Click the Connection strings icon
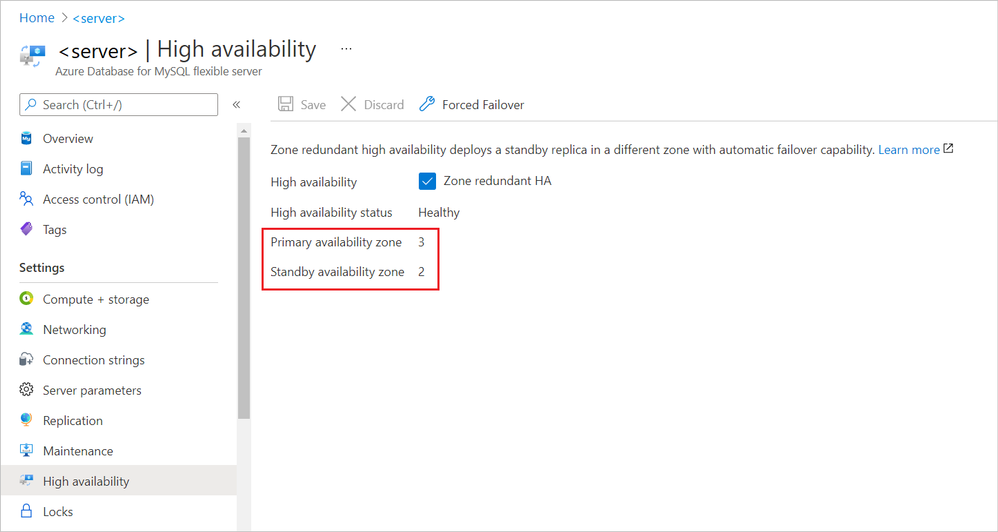Image resolution: width=998 pixels, height=532 pixels. pyautogui.click(x=27, y=360)
